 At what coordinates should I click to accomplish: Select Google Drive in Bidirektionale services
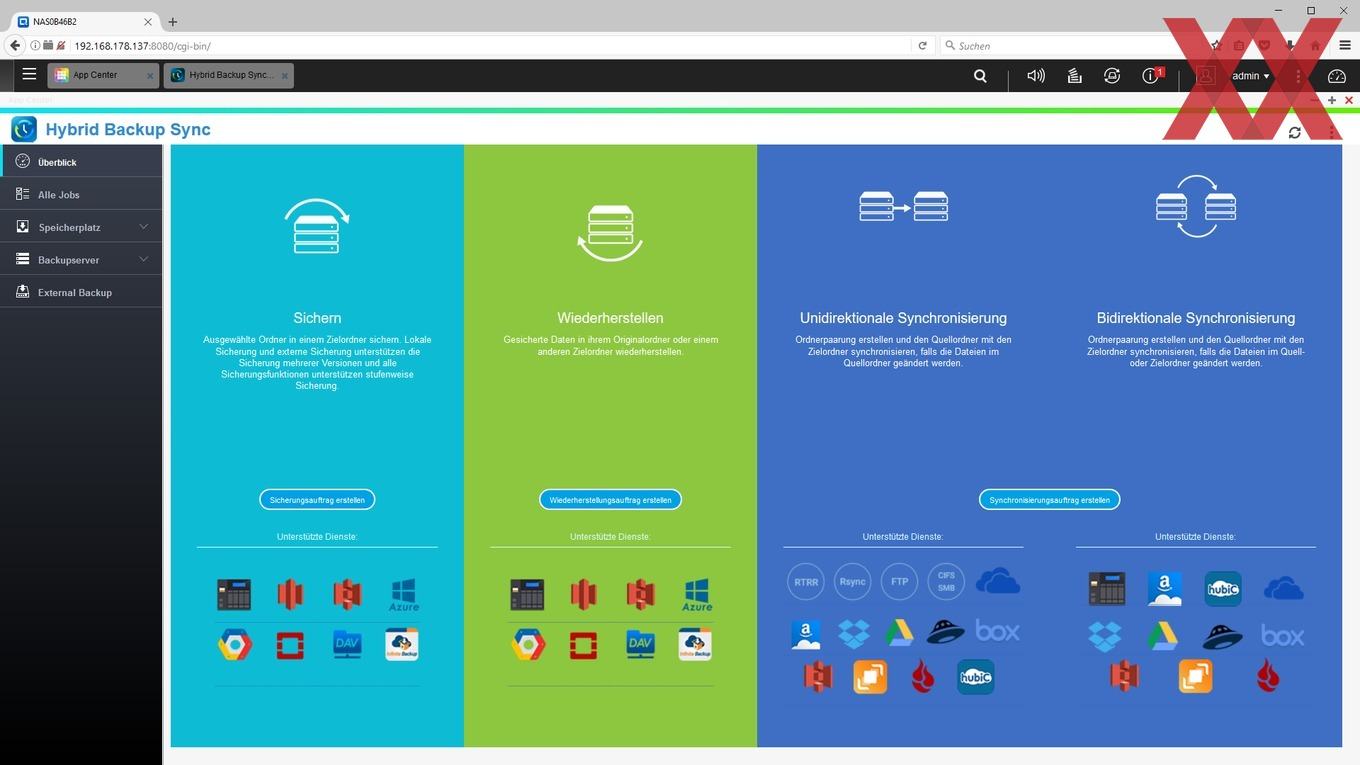[1162, 636]
